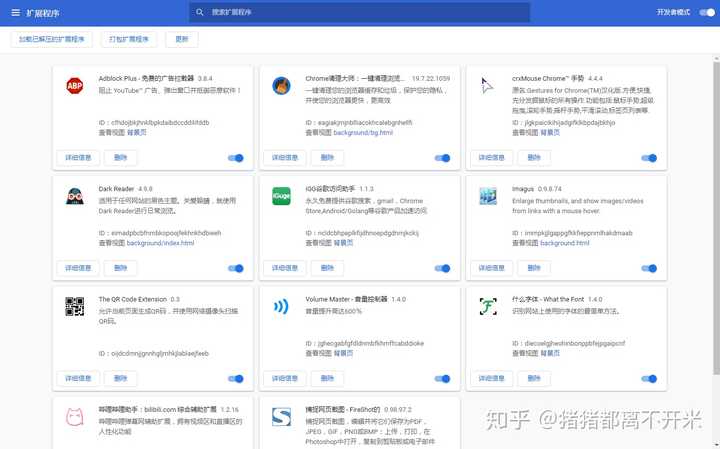Disable the What the Font toggle

coord(649,379)
